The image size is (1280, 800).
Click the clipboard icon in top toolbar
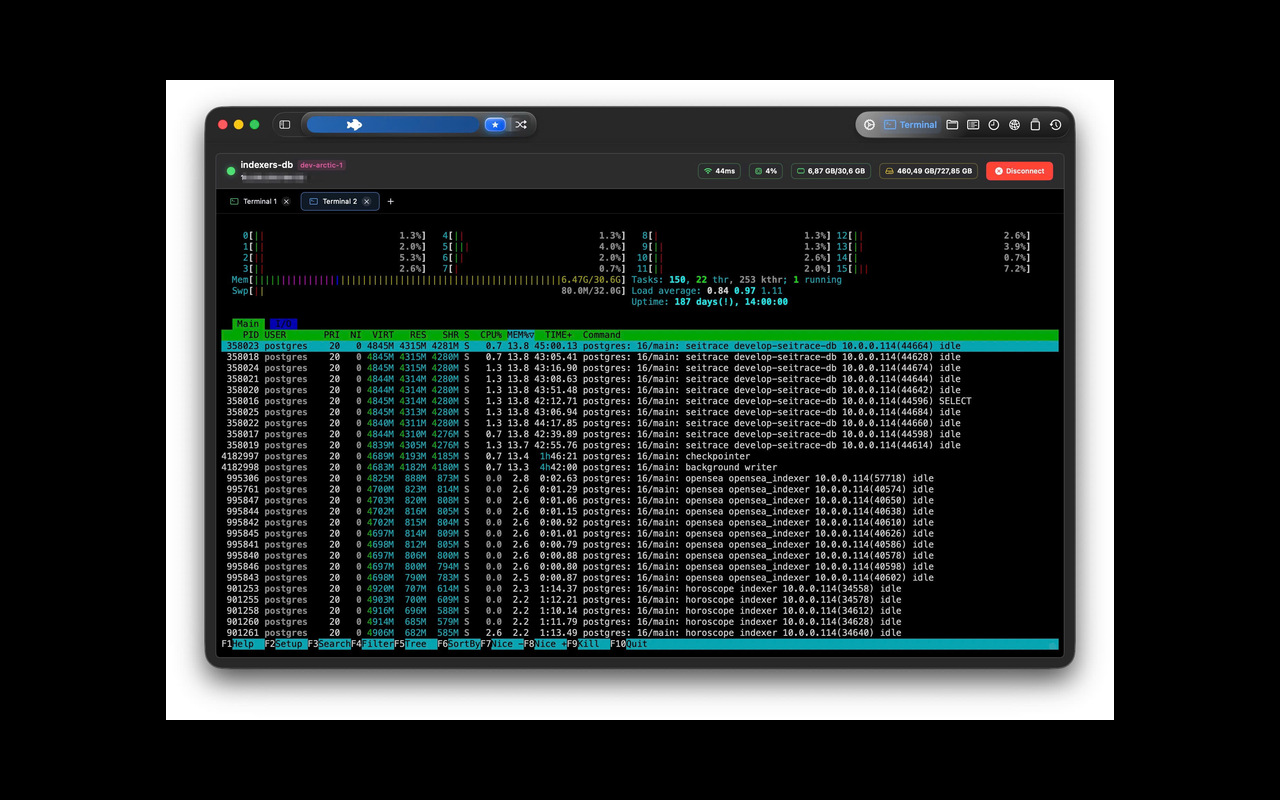(x=1035, y=125)
